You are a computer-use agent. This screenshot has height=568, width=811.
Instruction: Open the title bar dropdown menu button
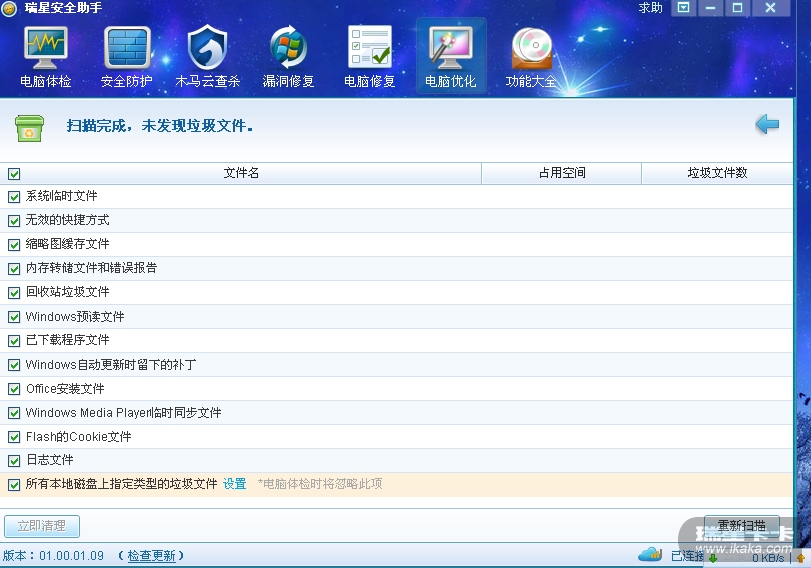[x=684, y=8]
